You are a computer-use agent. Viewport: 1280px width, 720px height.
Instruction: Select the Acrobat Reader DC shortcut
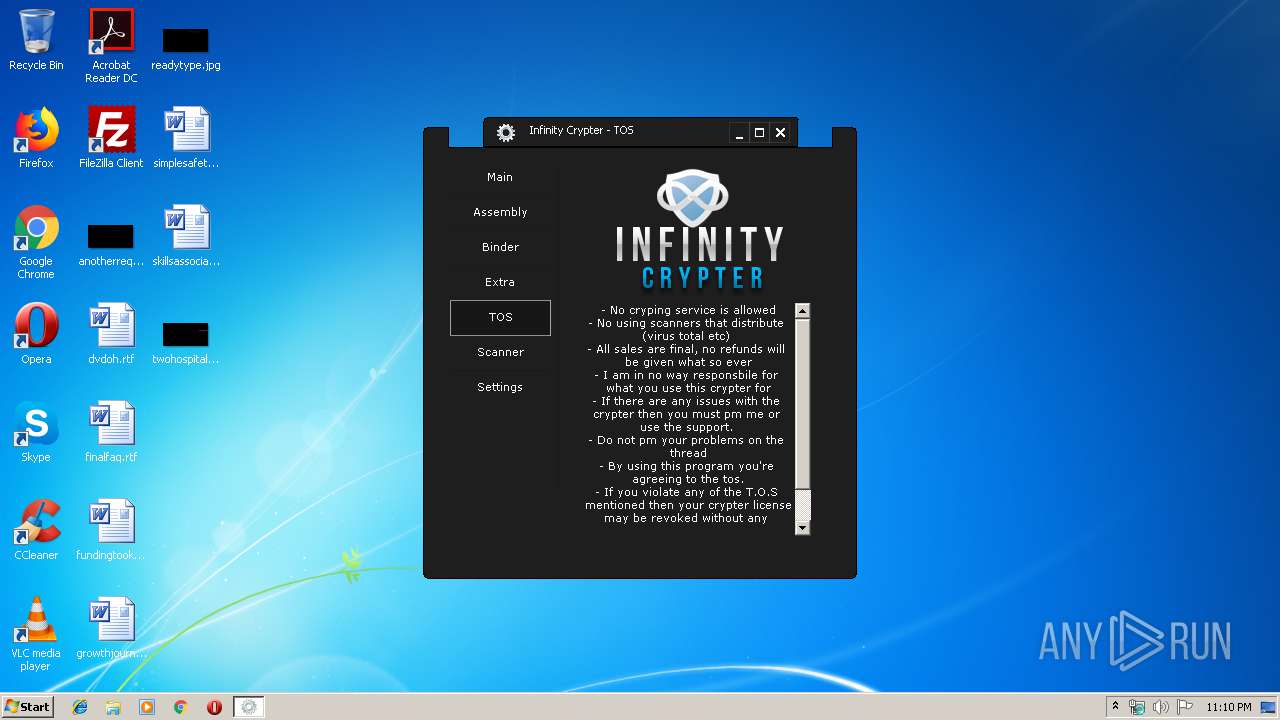click(111, 46)
